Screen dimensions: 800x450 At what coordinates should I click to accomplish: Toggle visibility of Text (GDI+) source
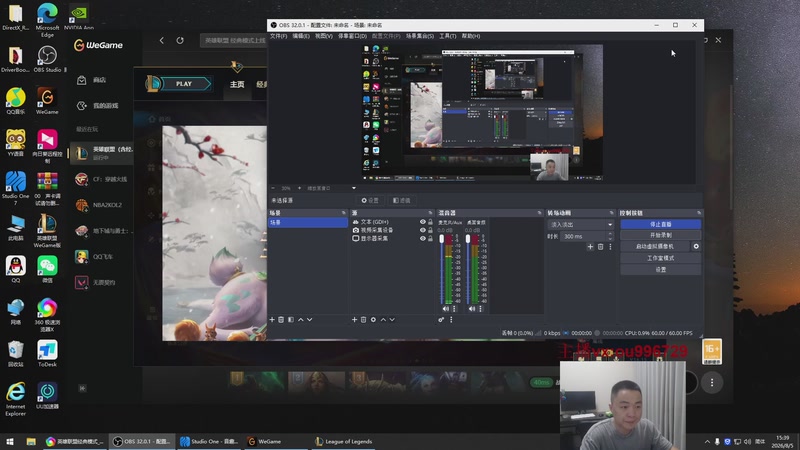pos(422,222)
